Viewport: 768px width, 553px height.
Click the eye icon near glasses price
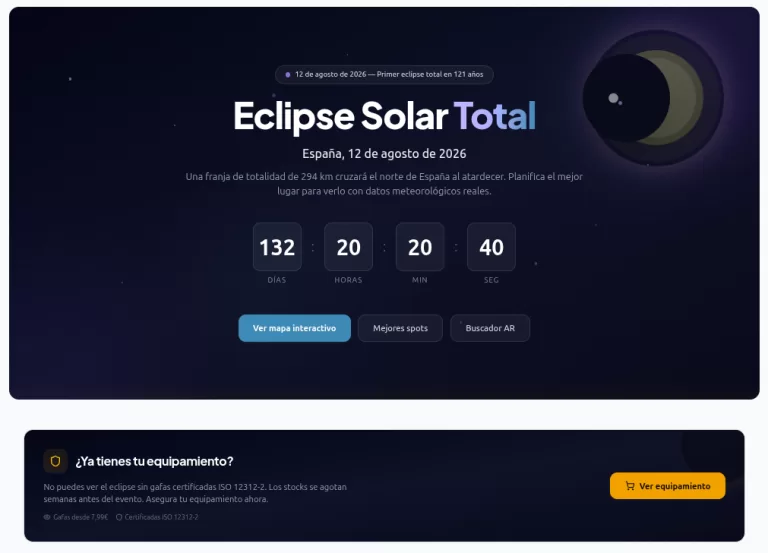47,517
